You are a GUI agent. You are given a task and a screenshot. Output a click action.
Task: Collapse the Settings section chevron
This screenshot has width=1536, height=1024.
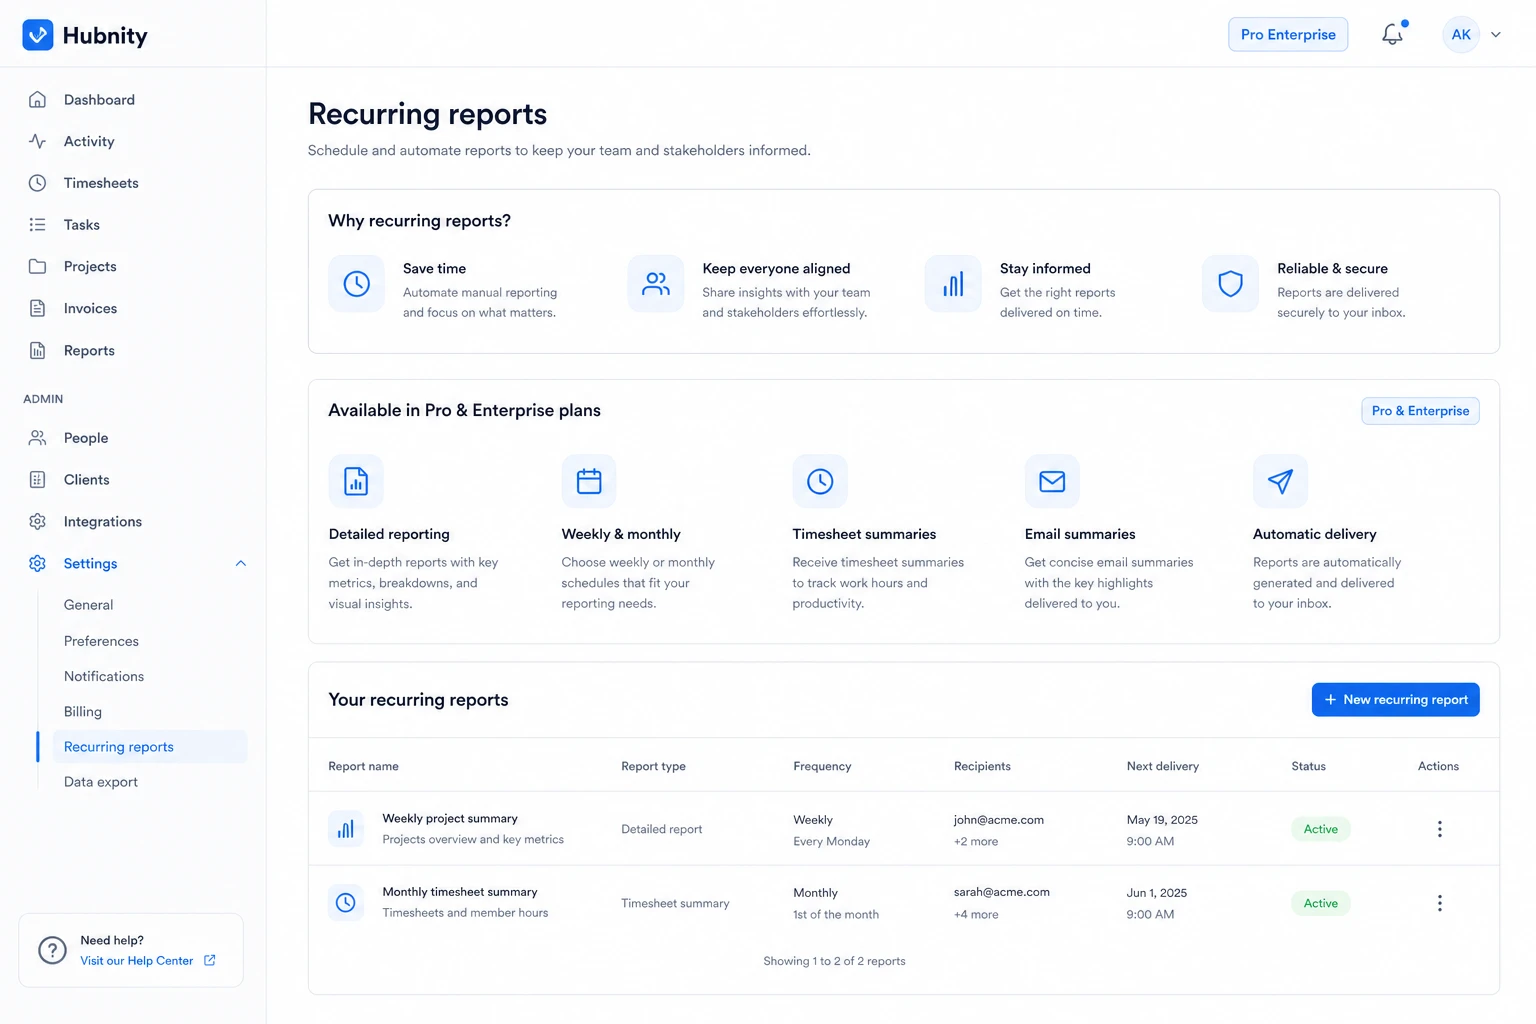click(241, 564)
